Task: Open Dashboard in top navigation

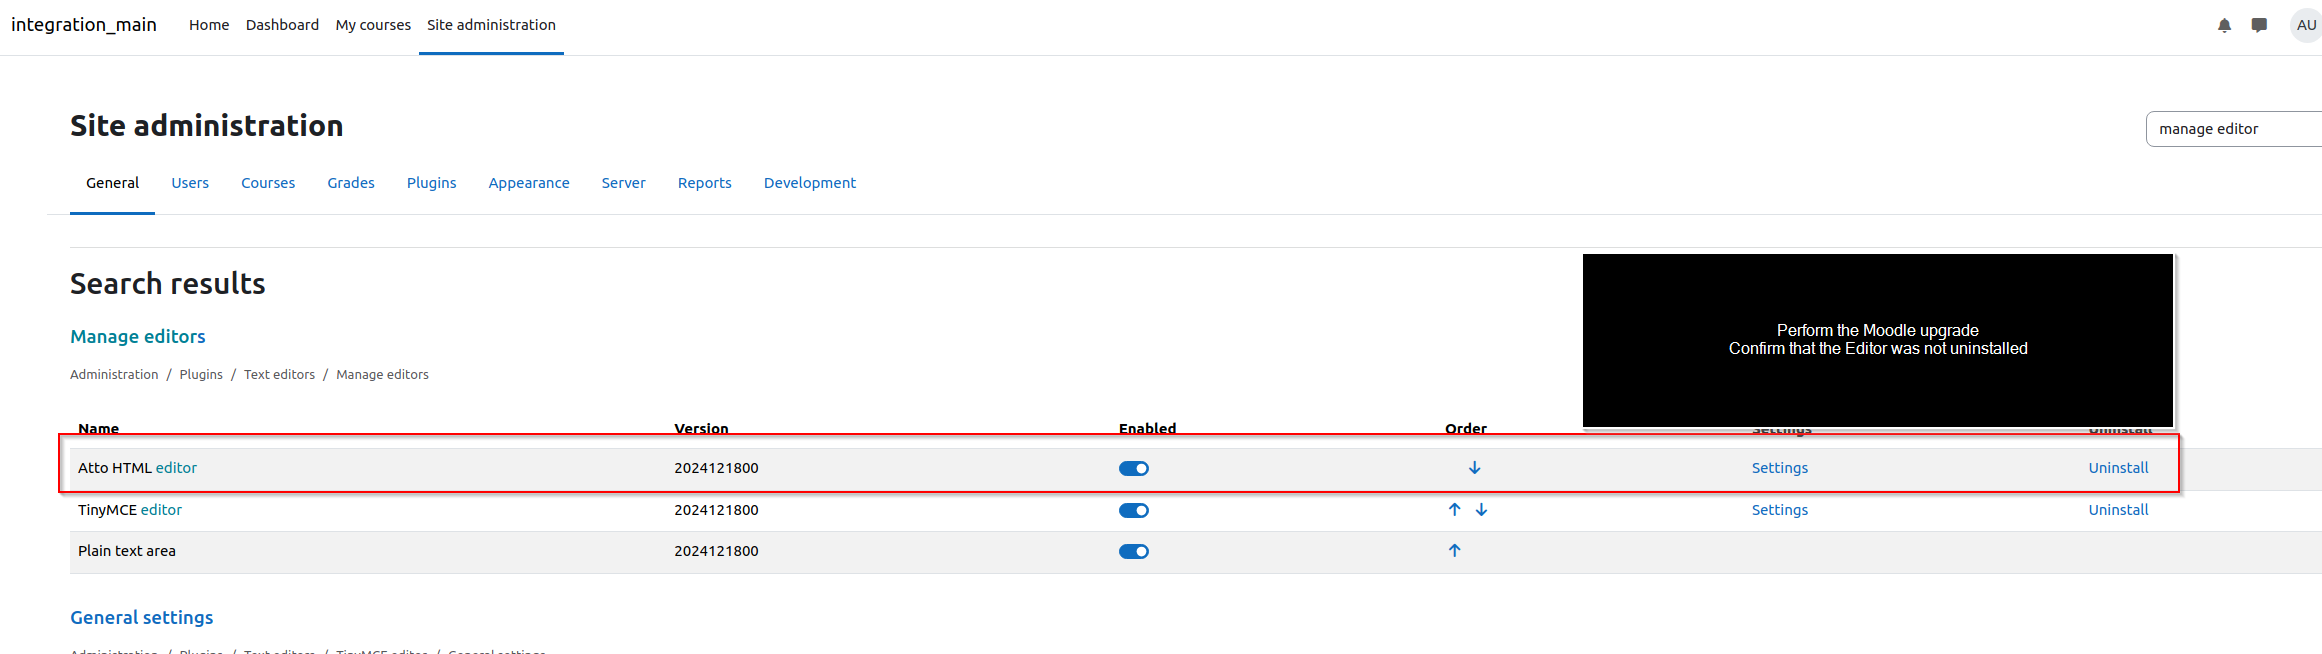Action: click(x=282, y=25)
